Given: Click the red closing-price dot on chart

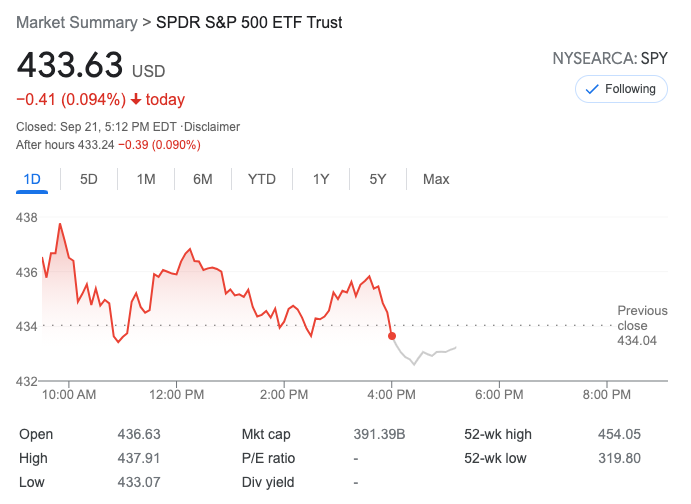Looking at the screenshot, I should coord(392,336).
